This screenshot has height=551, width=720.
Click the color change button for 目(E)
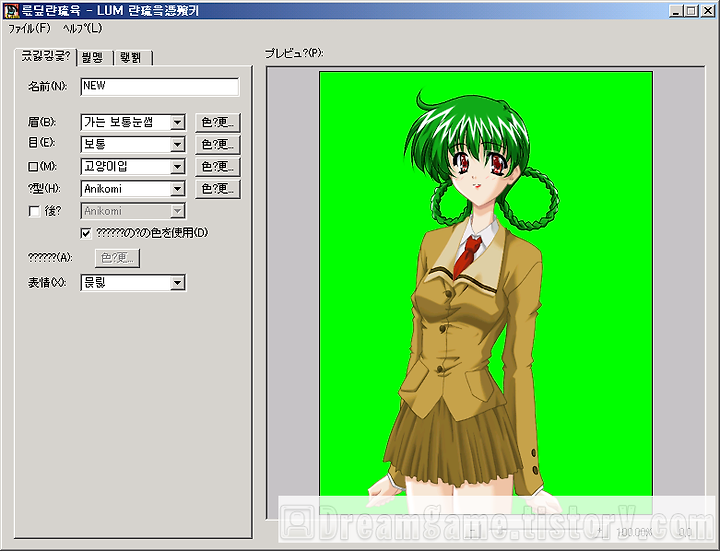tap(218, 144)
